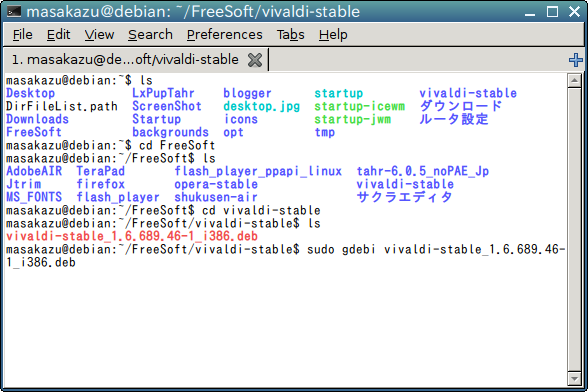Click the terminal icon in title bar

14,12
